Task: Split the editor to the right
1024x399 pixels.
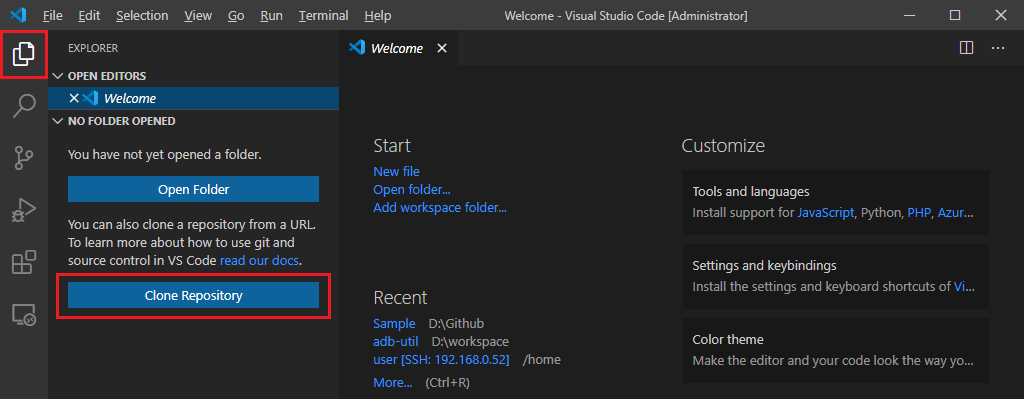Action: coord(967,48)
